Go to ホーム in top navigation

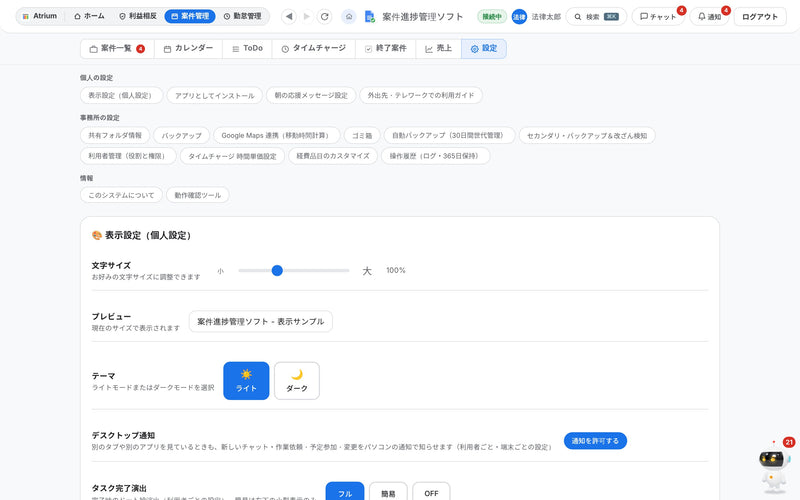pos(89,16)
